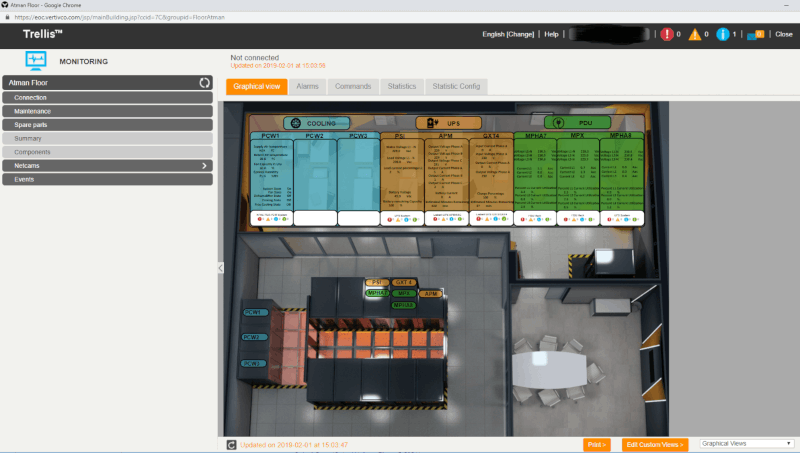Select the APM device tag on floor
Screen dimensions: 800x453
[431, 294]
